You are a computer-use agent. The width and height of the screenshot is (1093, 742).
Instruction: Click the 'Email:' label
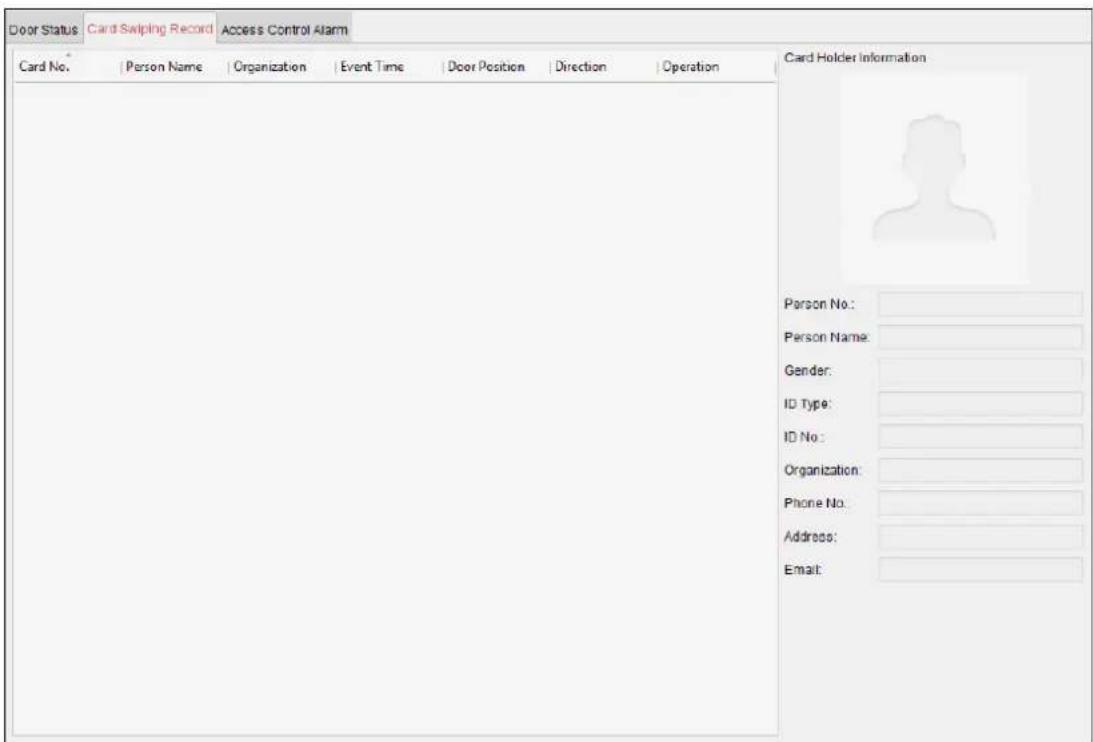pos(803,570)
